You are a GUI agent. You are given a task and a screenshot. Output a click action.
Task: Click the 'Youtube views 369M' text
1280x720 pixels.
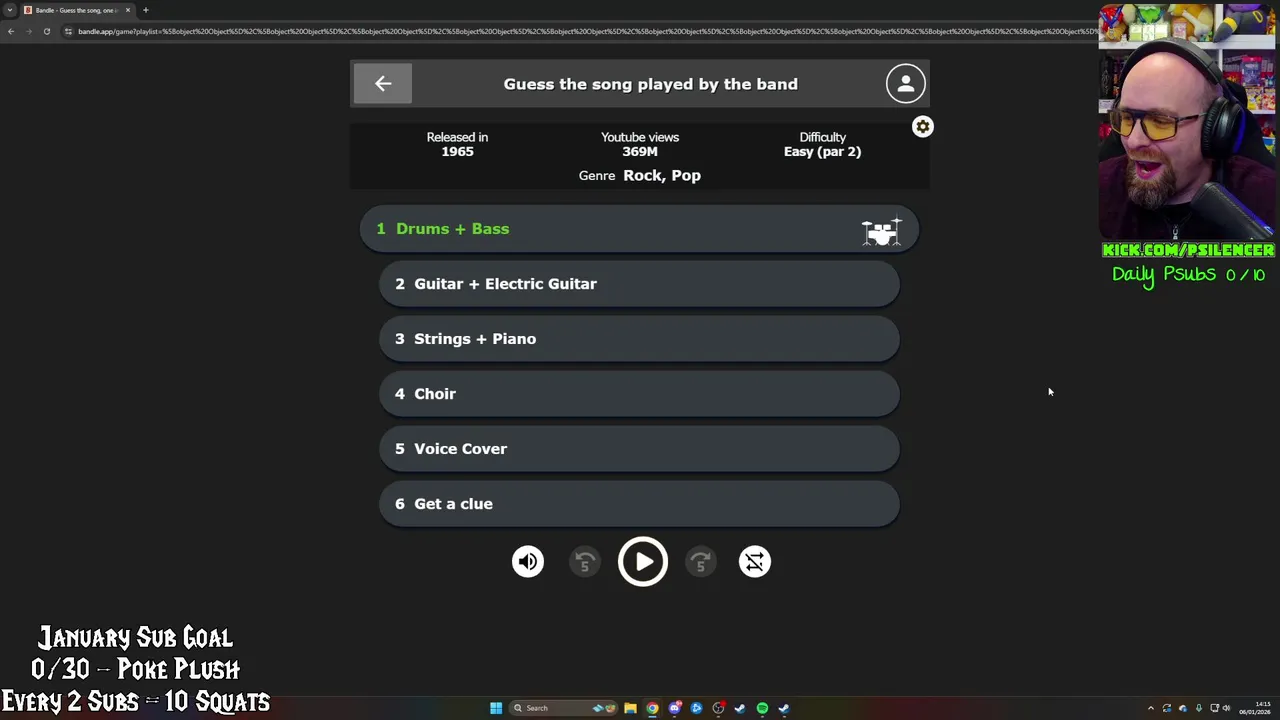click(x=640, y=144)
